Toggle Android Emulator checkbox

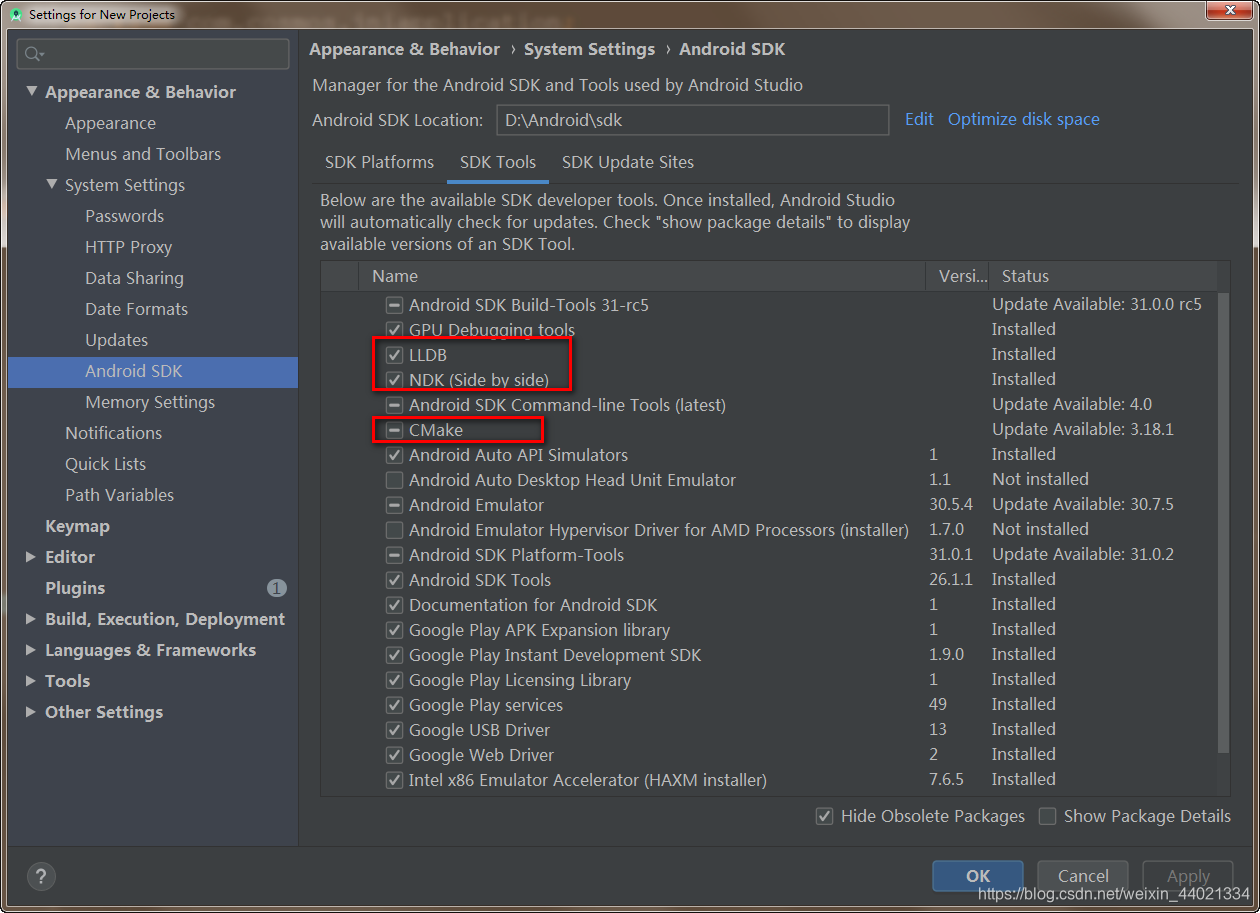394,505
